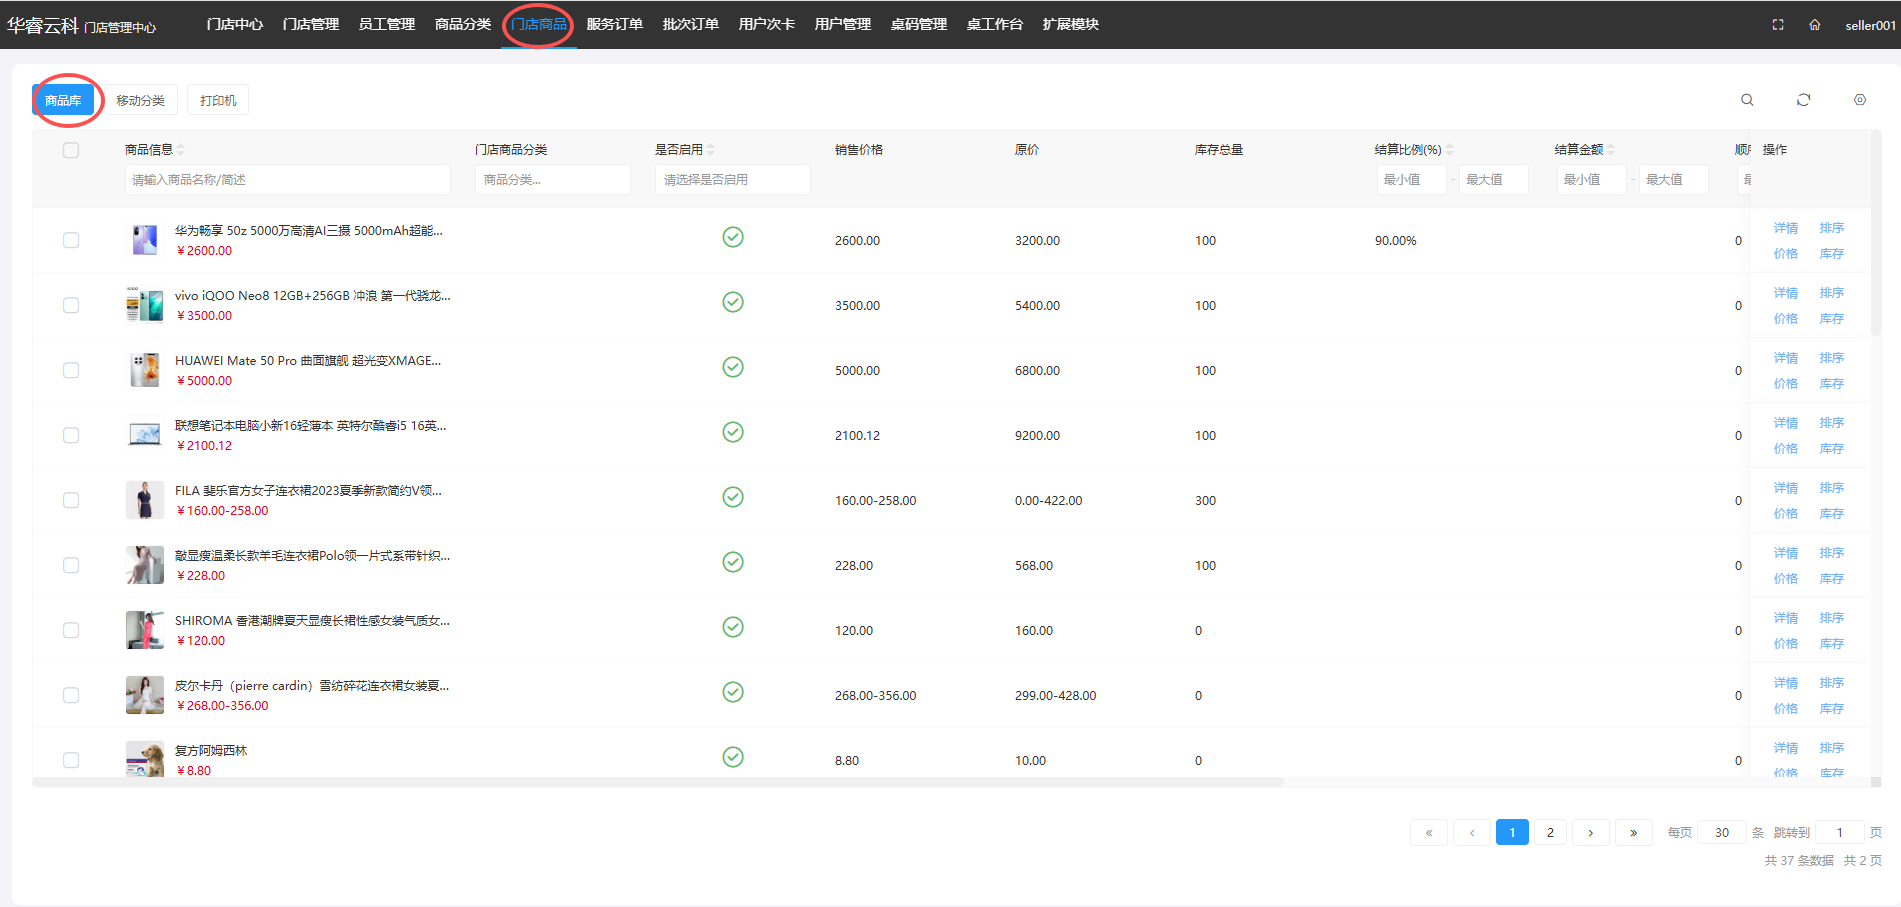Open the per-page count selector

tap(1721, 832)
